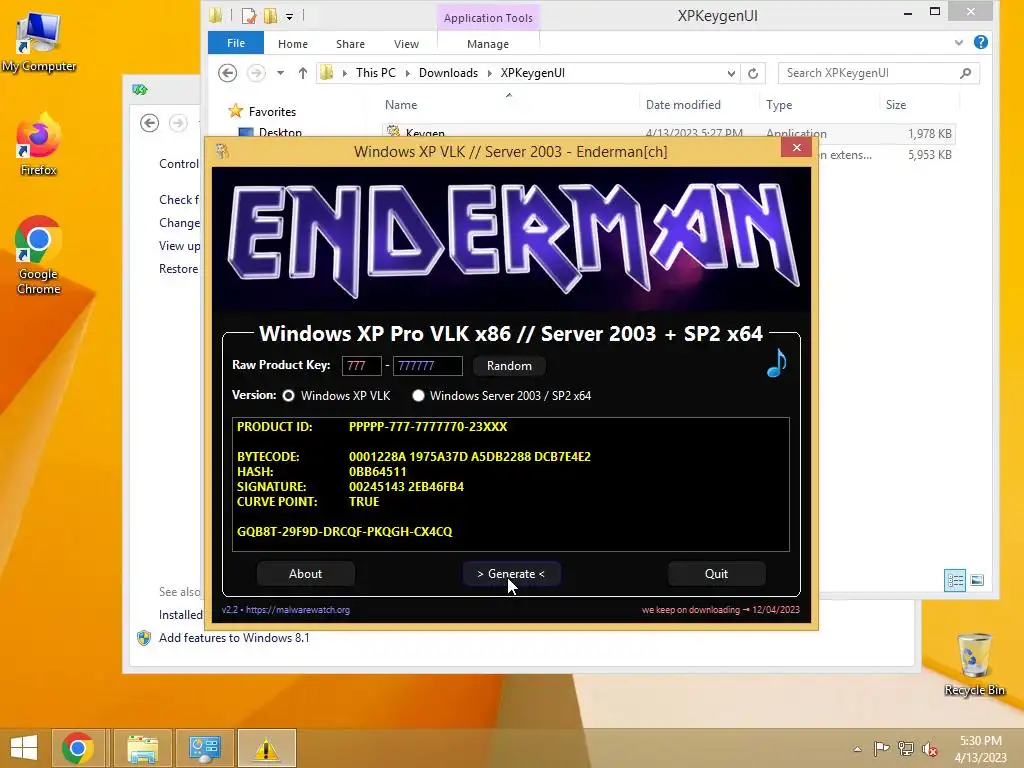The height and width of the screenshot is (768, 1024).
Task: Click the network tray icon
Action: pos(905,748)
